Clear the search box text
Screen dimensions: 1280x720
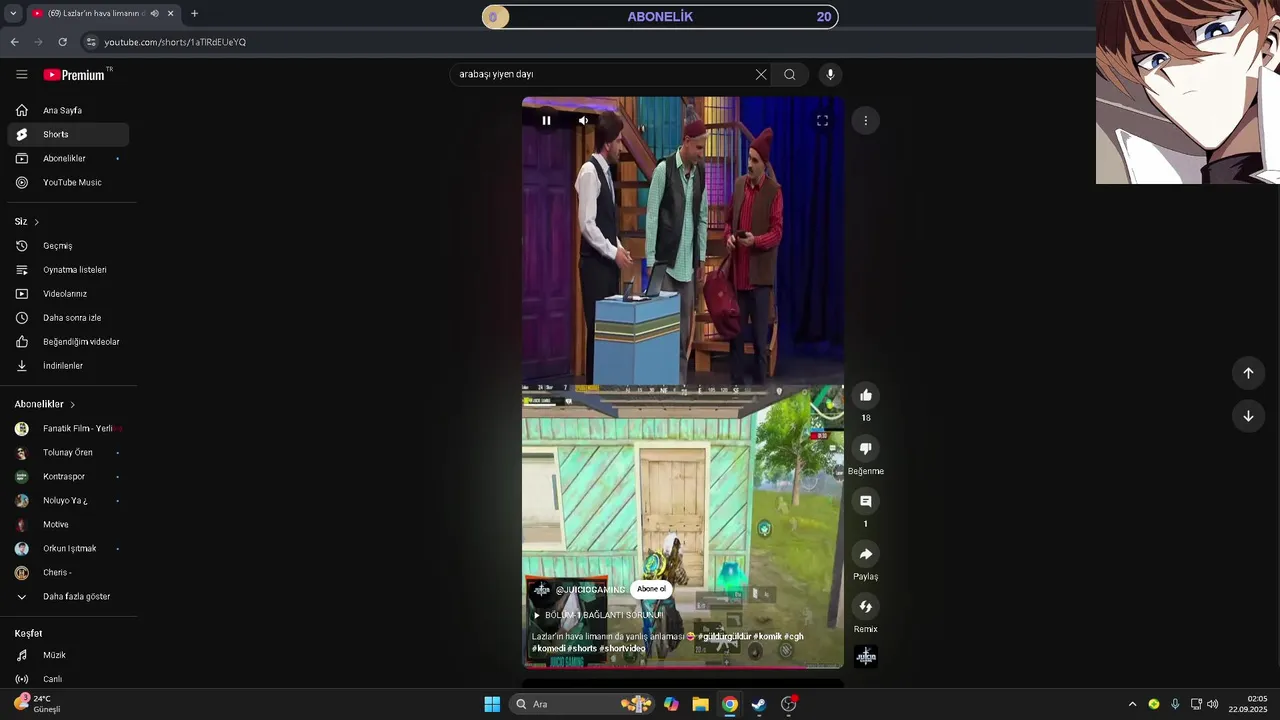[x=761, y=74]
